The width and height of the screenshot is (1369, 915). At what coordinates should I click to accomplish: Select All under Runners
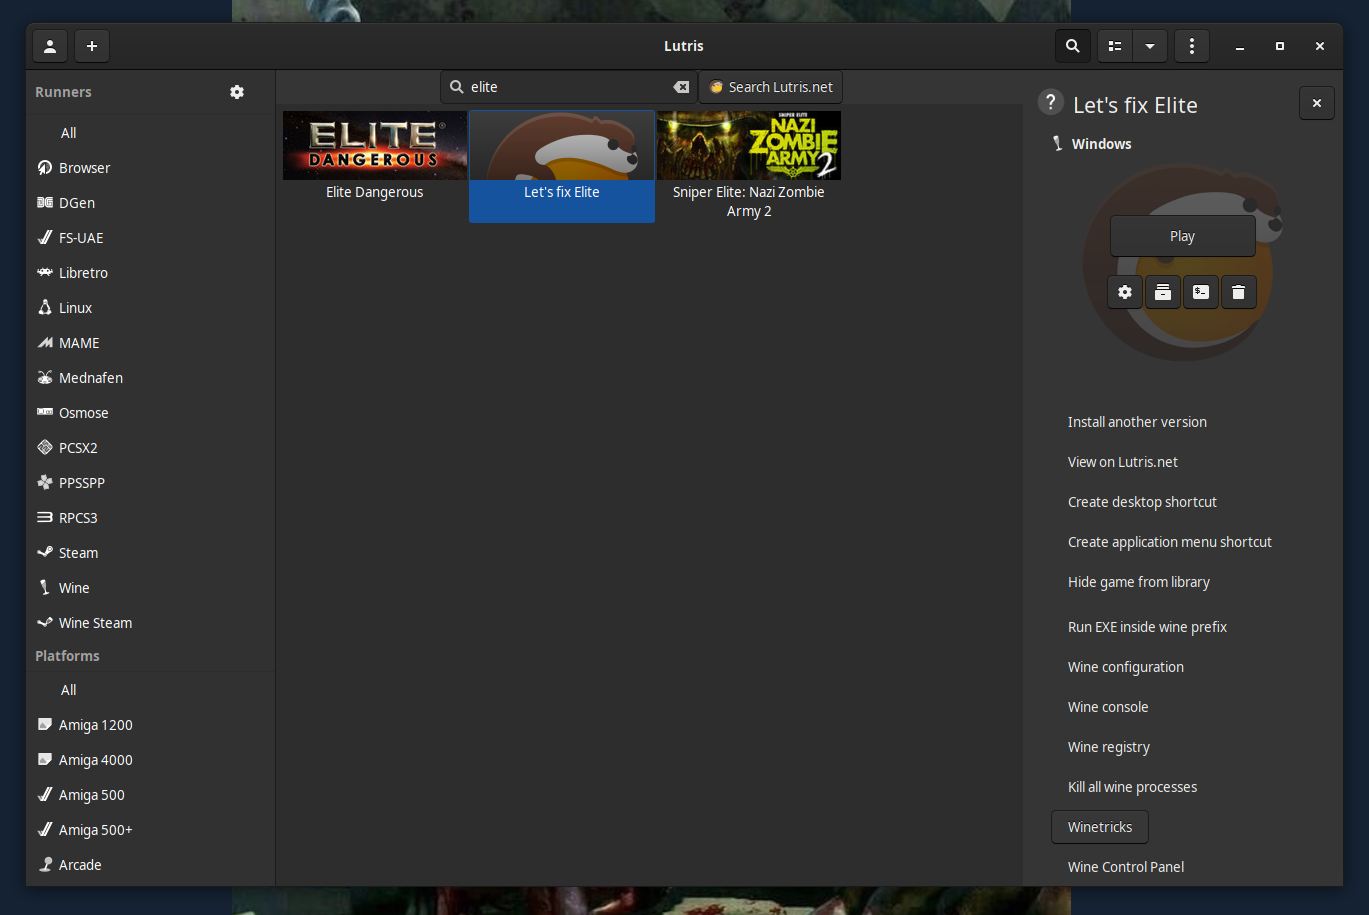click(x=150, y=133)
